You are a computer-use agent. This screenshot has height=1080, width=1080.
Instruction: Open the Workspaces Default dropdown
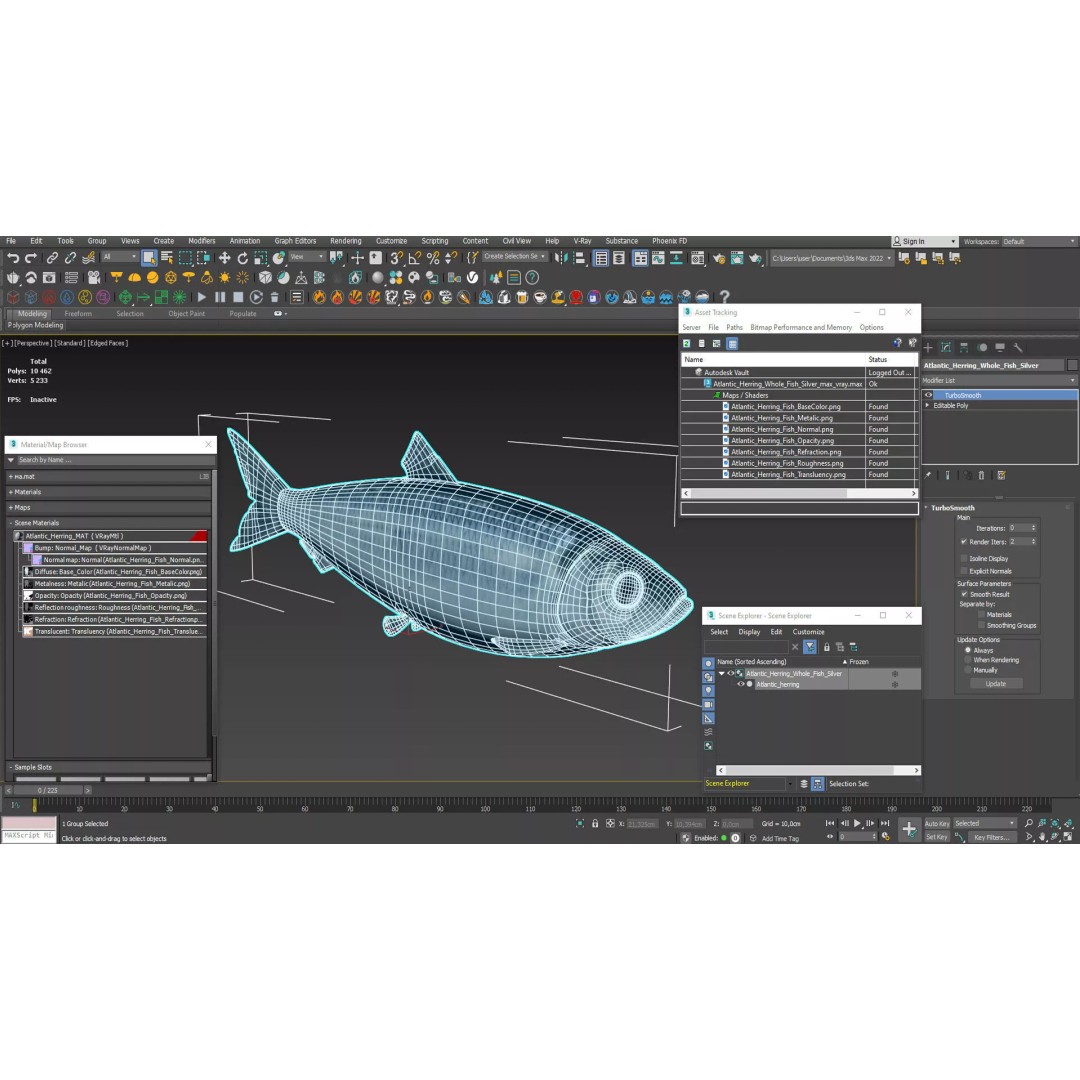click(x=1039, y=242)
